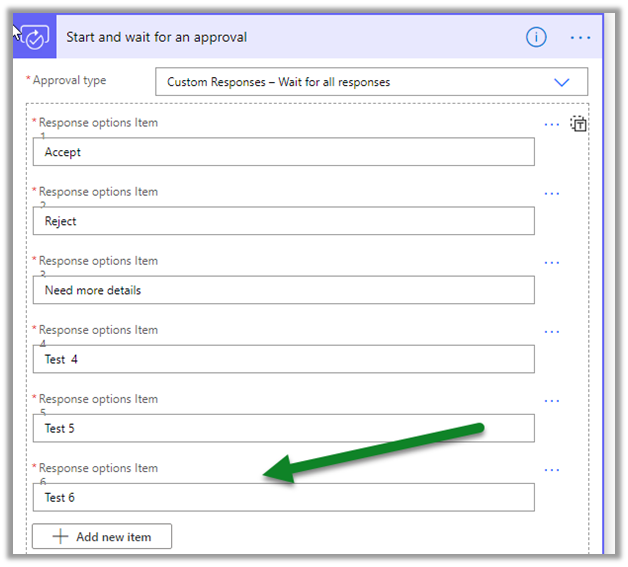Click the Test 4 response option field
Screen dimensions: 628x567
283,359
